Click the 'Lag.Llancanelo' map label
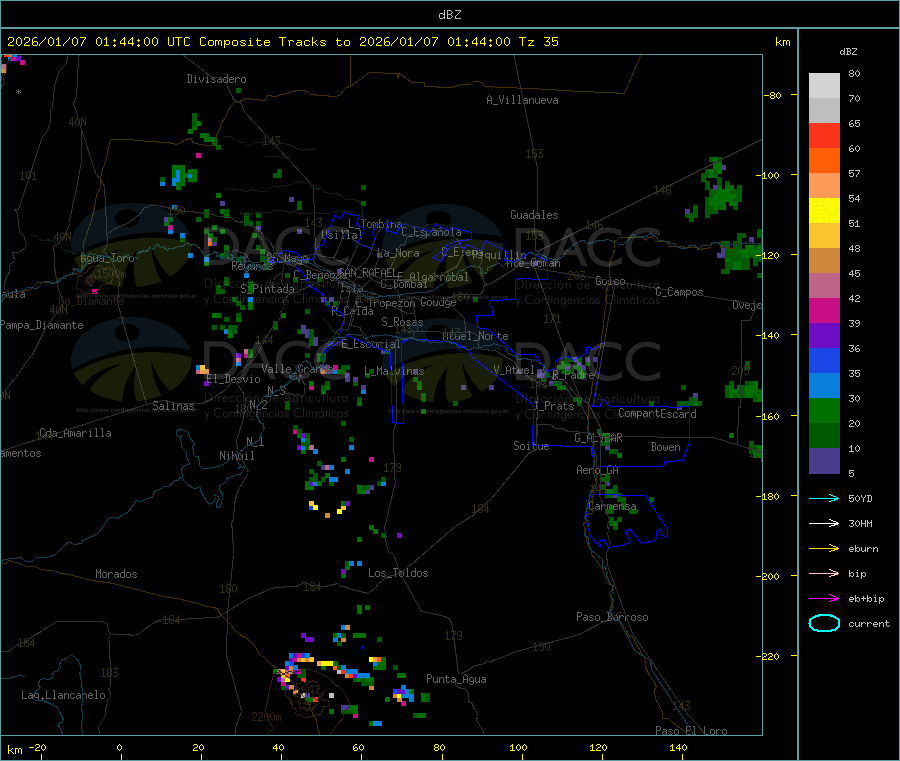This screenshot has width=900, height=761. pyautogui.click(x=64, y=695)
